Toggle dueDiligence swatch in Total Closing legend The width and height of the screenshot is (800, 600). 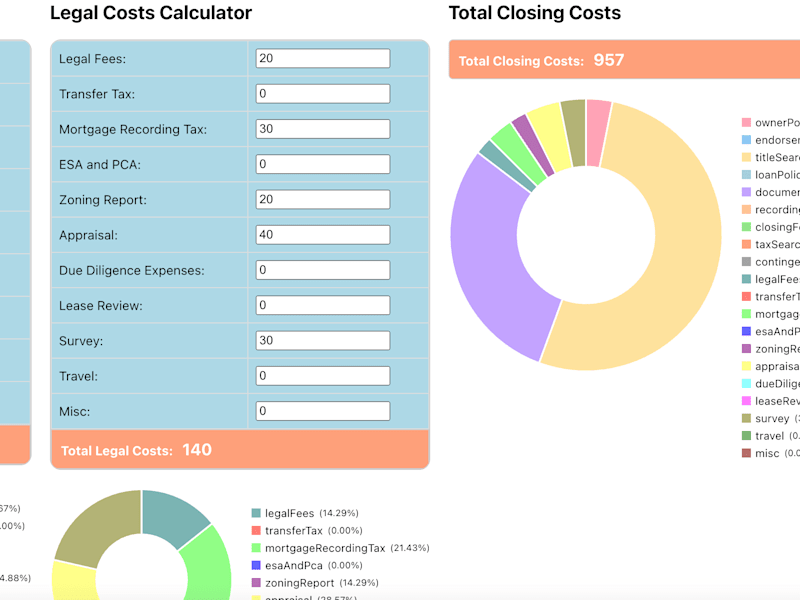pos(746,383)
